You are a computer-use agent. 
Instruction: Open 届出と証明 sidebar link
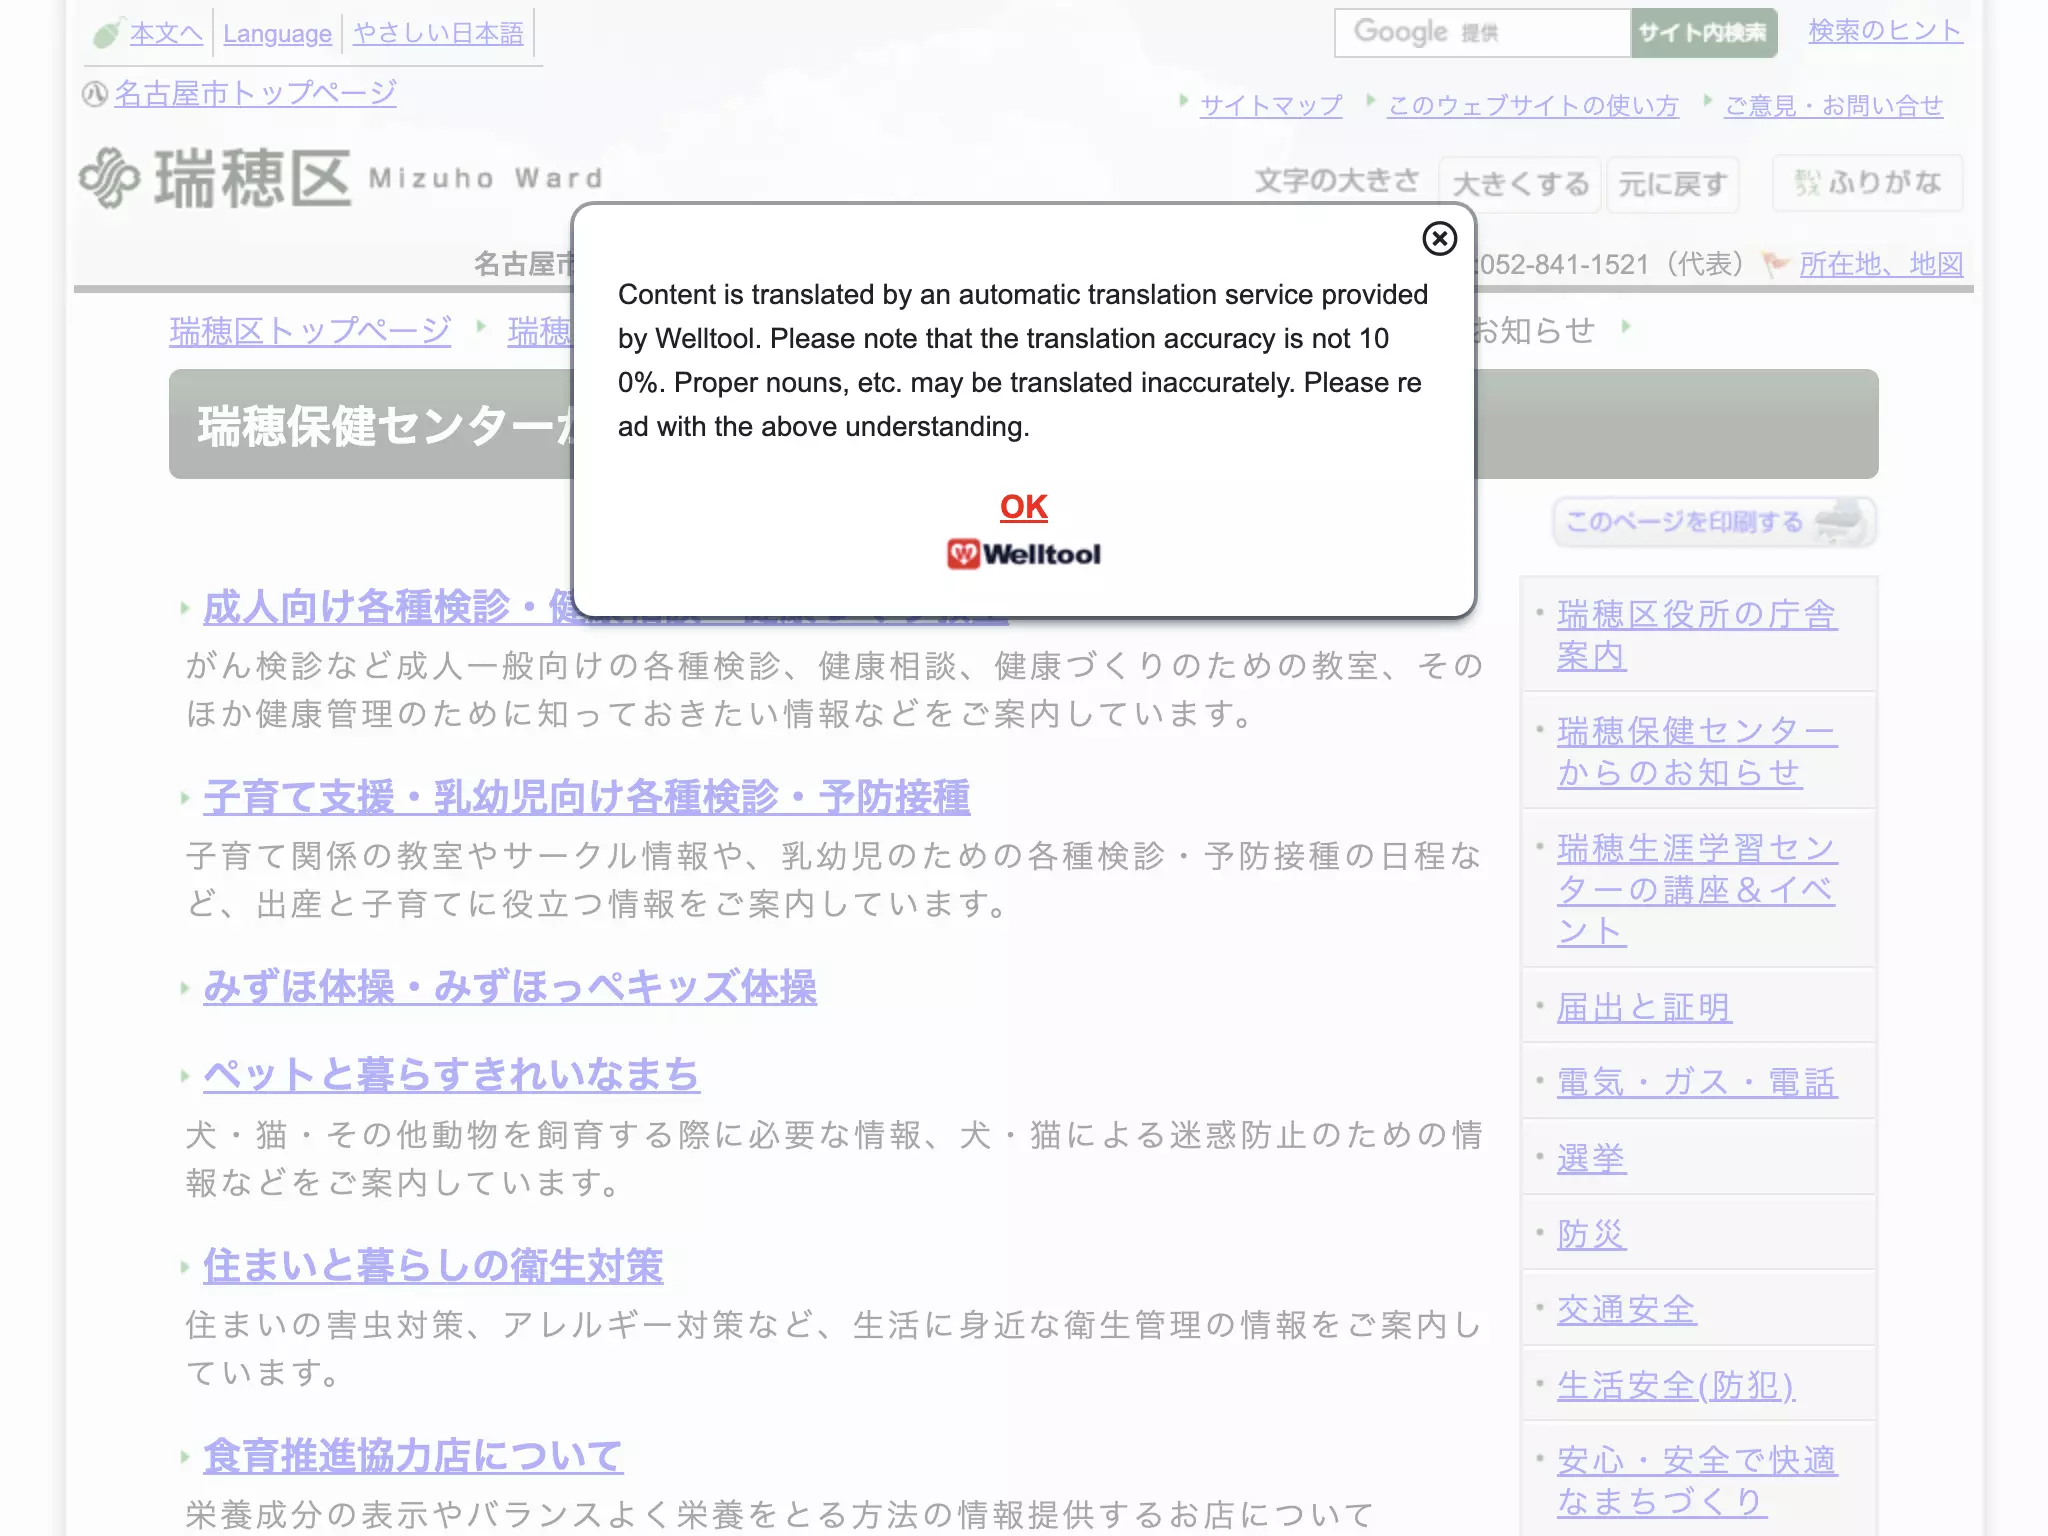1643,1007
